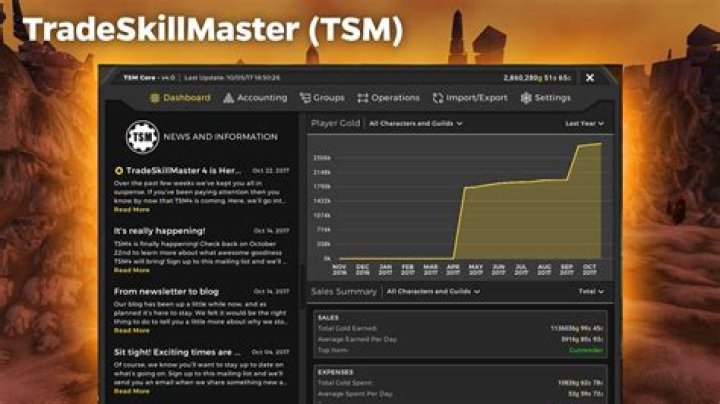Click Read More under From newsletter to blog
Viewport: 720px width, 404px height.
point(132,331)
